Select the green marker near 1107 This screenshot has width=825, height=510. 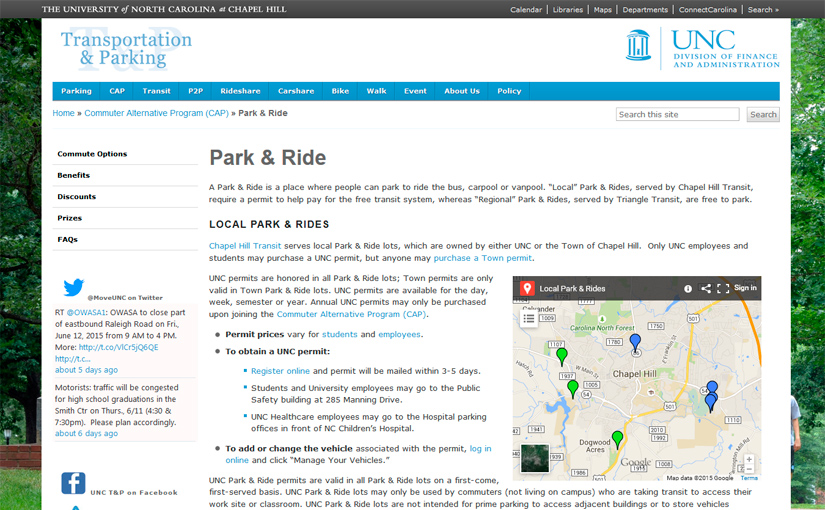coord(561,356)
